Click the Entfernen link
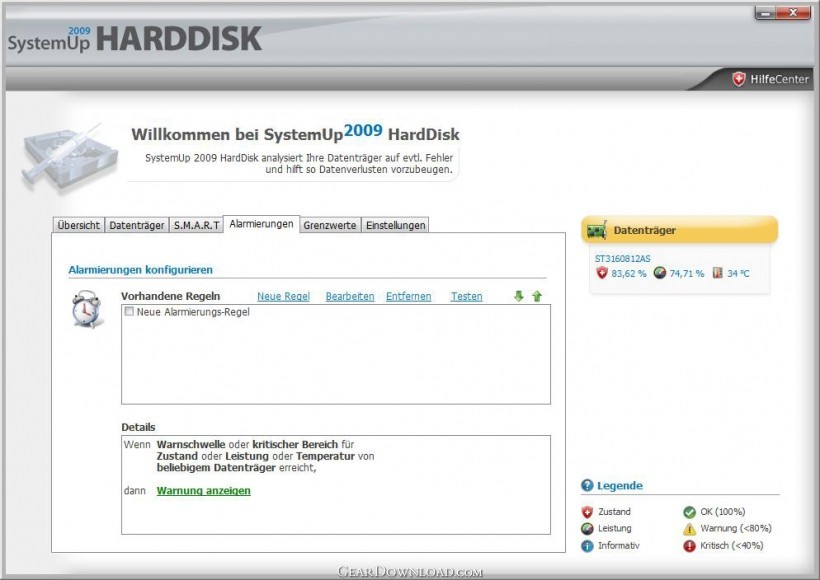Screen dimensions: 820x580 (408, 297)
